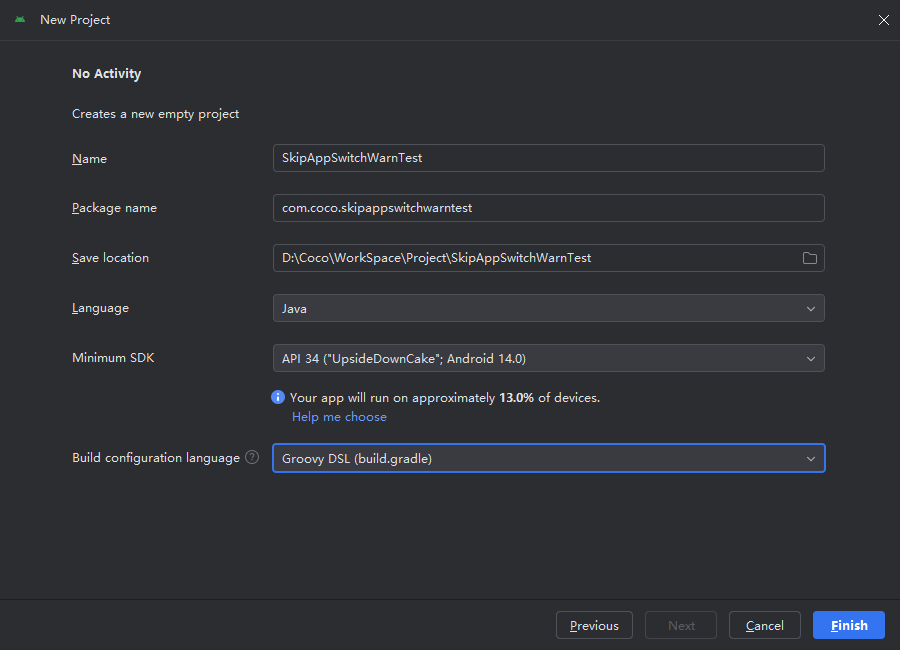This screenshot has height=650, width=900.
Task: Click the Language label
Action: point(100,308)
